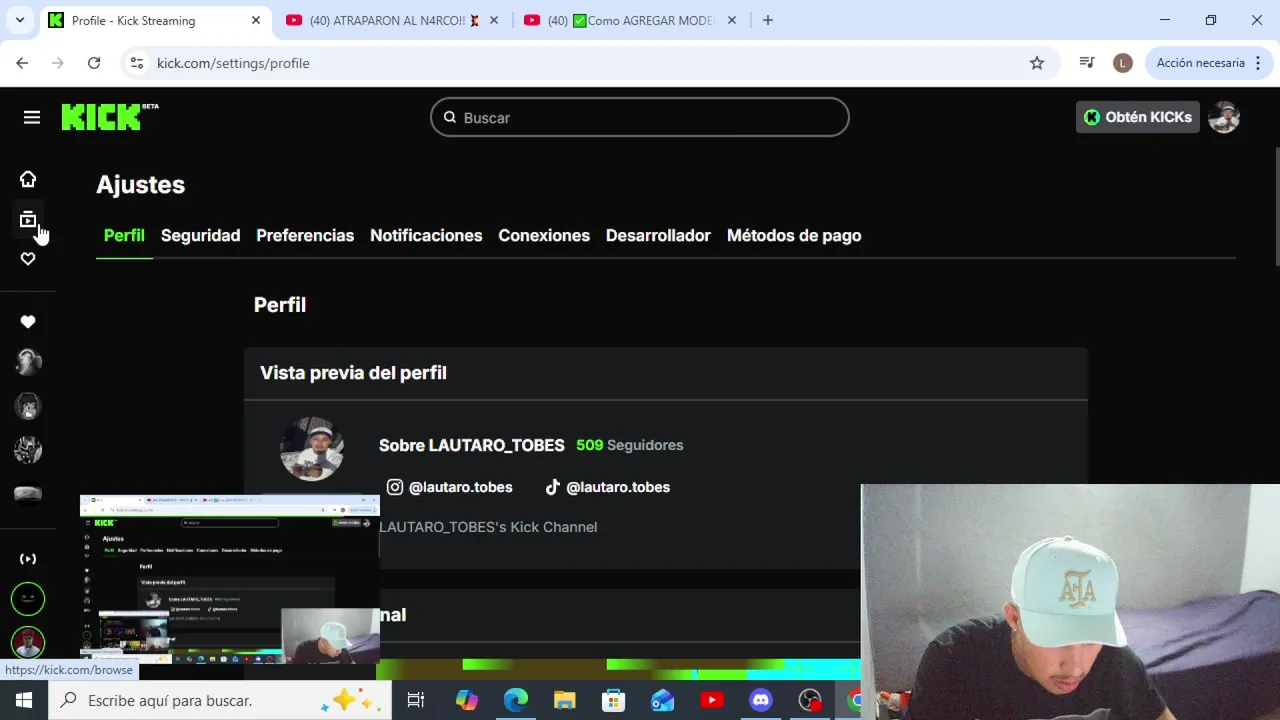Open the tab search dropdown arrow
This screenshot has width=1280, height=720.
19,20
